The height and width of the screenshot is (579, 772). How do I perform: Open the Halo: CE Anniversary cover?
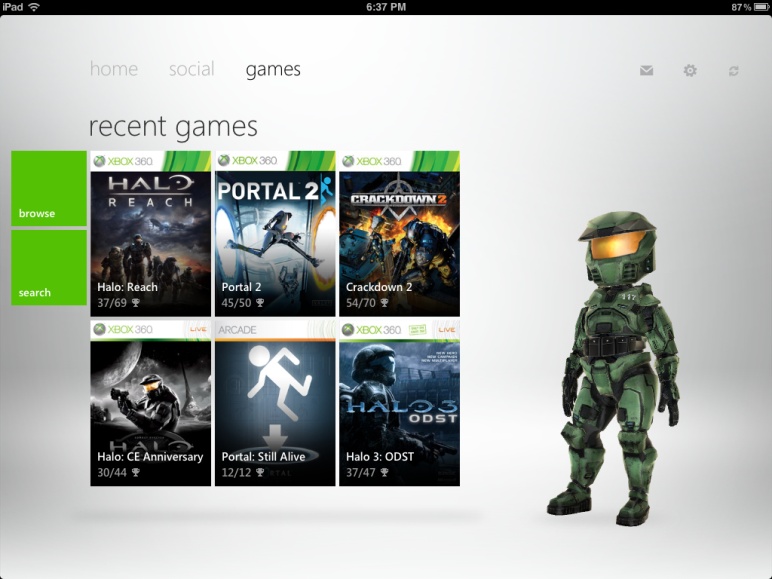click(151, 403)
